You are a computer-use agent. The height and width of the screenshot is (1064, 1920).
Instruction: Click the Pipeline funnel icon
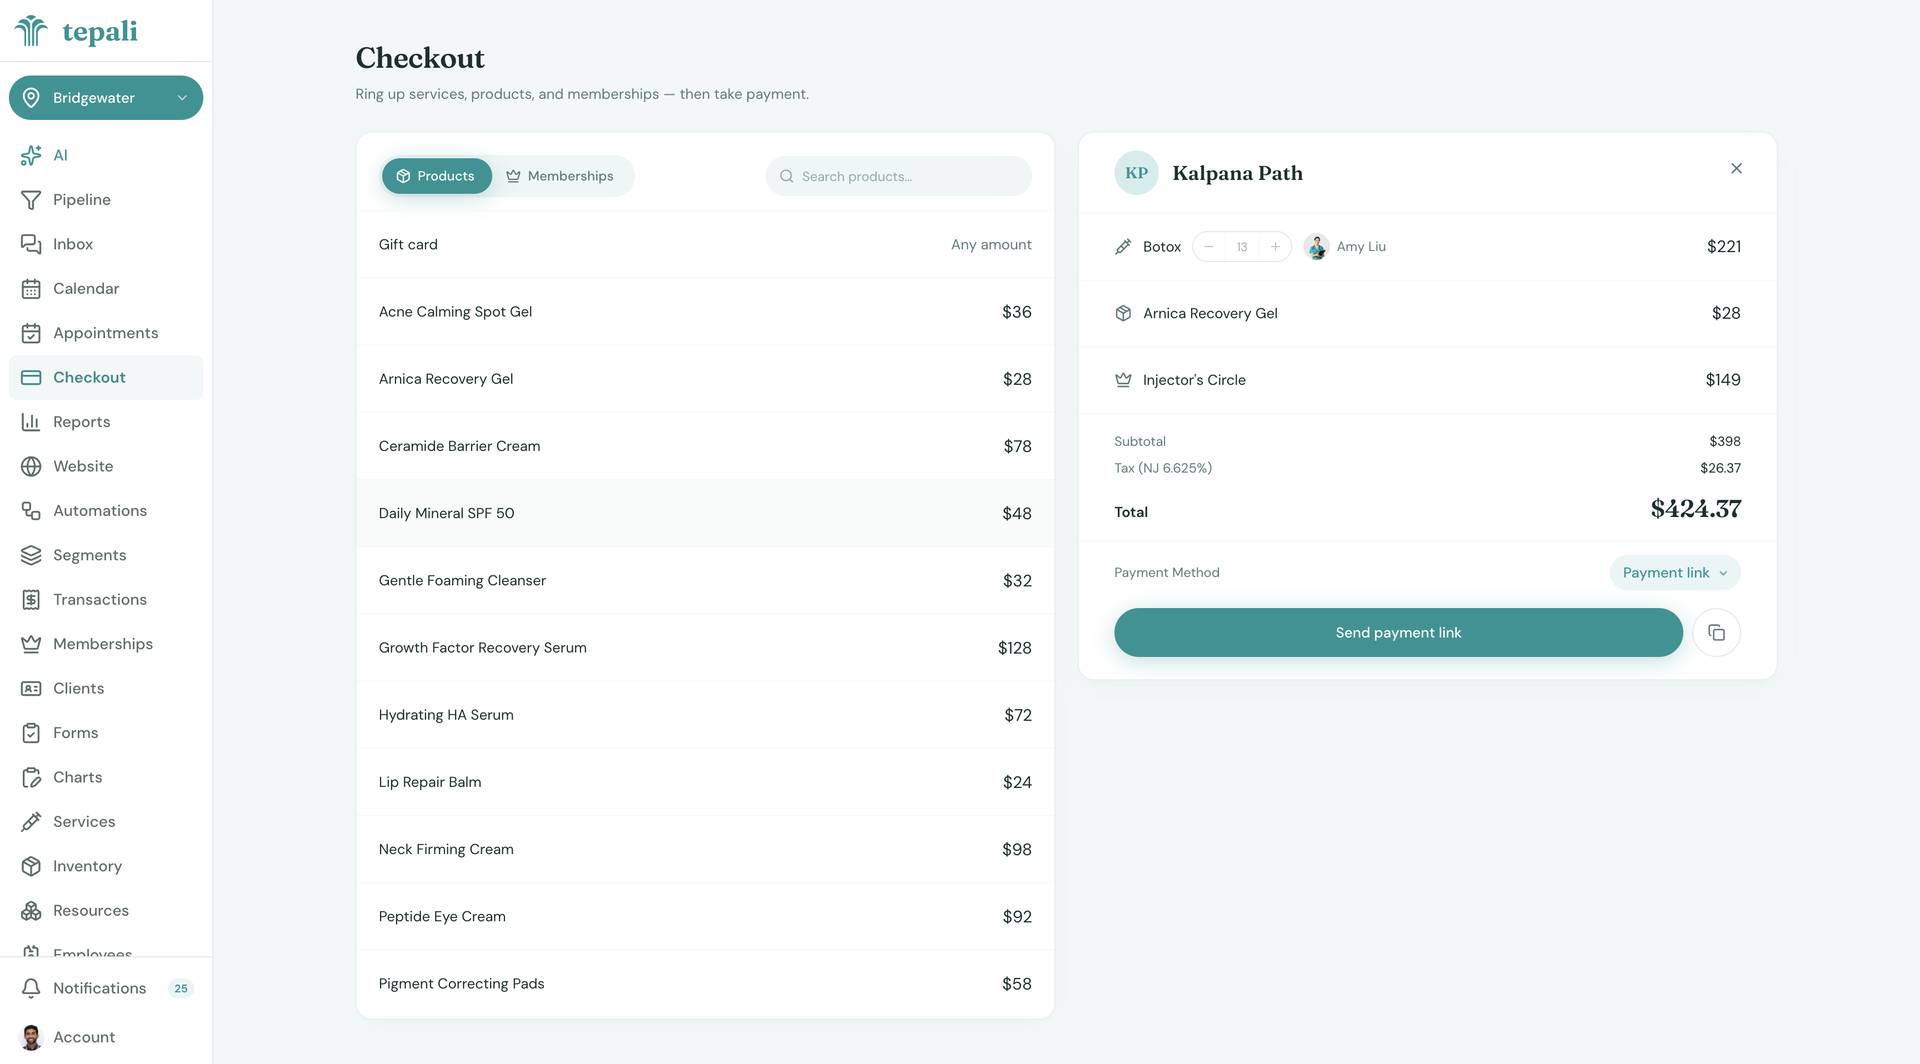click(31, 200)
